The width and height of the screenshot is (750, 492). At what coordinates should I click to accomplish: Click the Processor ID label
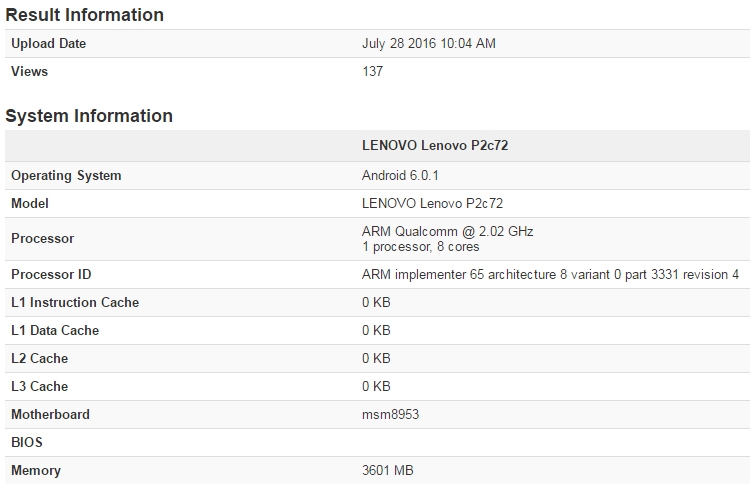tap(51, 274)
